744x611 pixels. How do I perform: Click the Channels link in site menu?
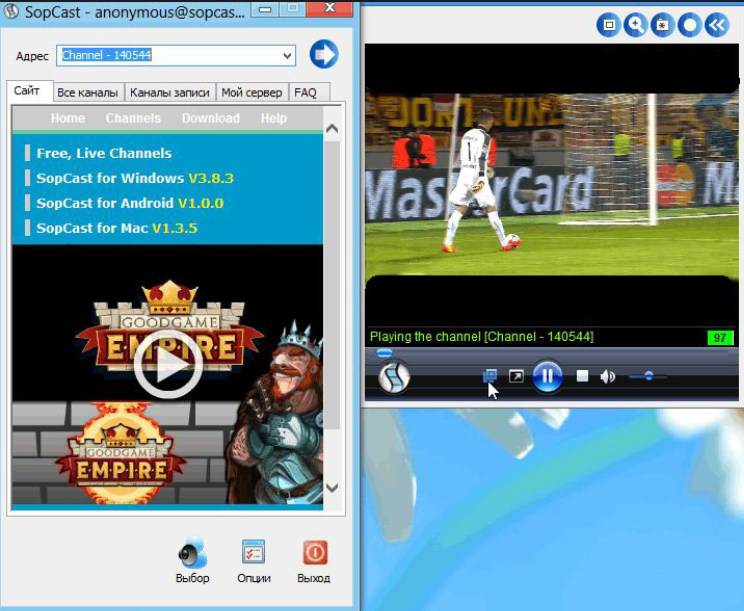[133, 118]
